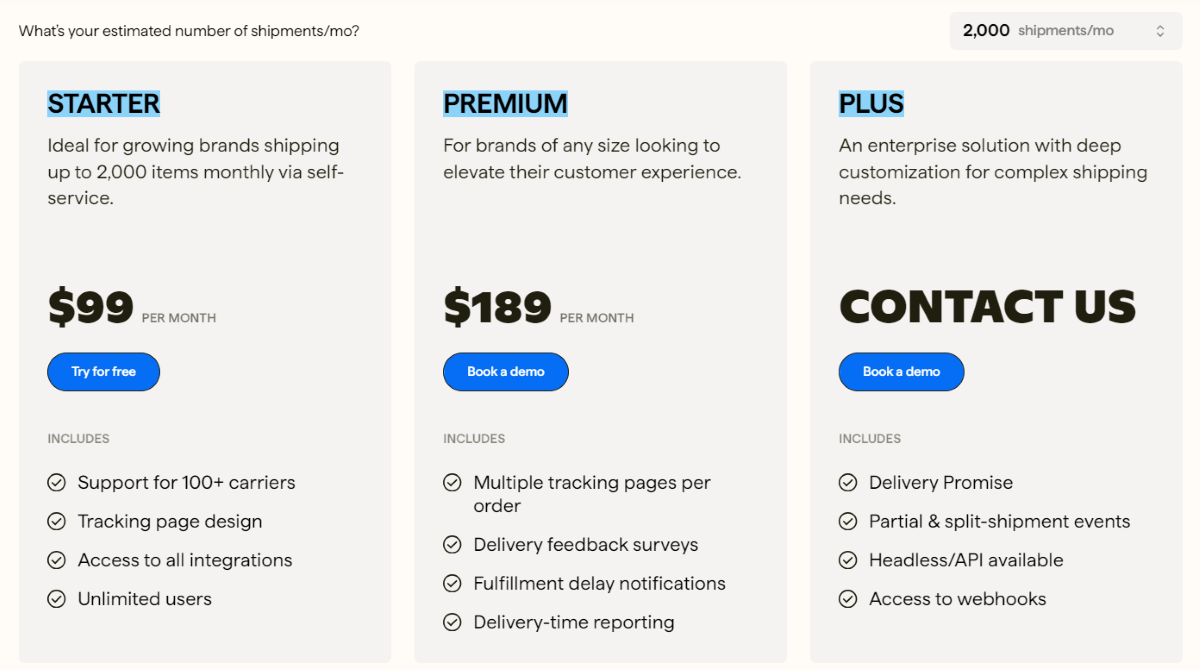This screenshot has height=670, width=1200.
Task: Select the PLUS plan heading
Action: pyautogui.click(x=871, y=104)
